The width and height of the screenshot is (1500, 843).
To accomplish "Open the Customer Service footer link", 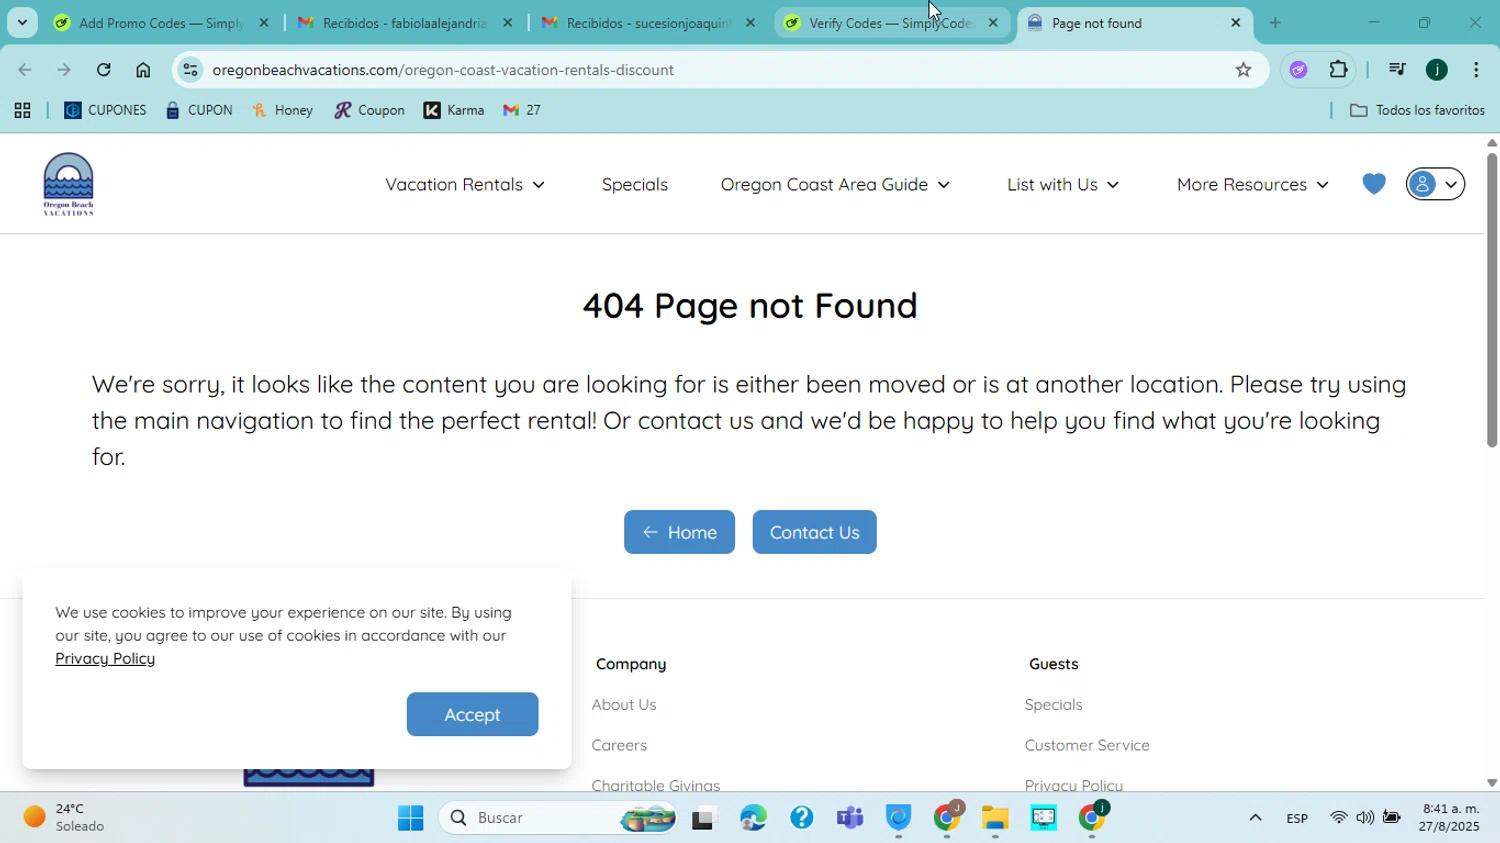I will click(1087, 746).
